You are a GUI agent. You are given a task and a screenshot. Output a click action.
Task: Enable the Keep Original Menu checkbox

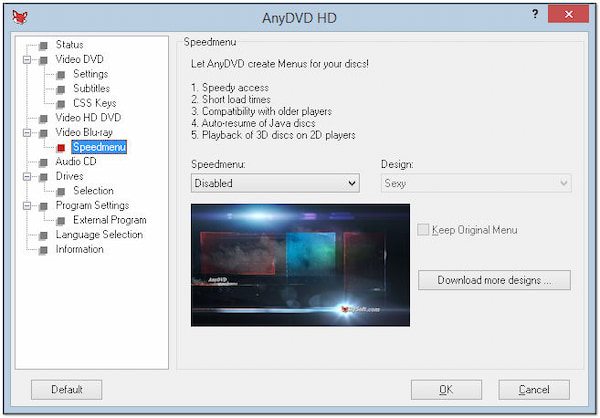click(423, 230)
